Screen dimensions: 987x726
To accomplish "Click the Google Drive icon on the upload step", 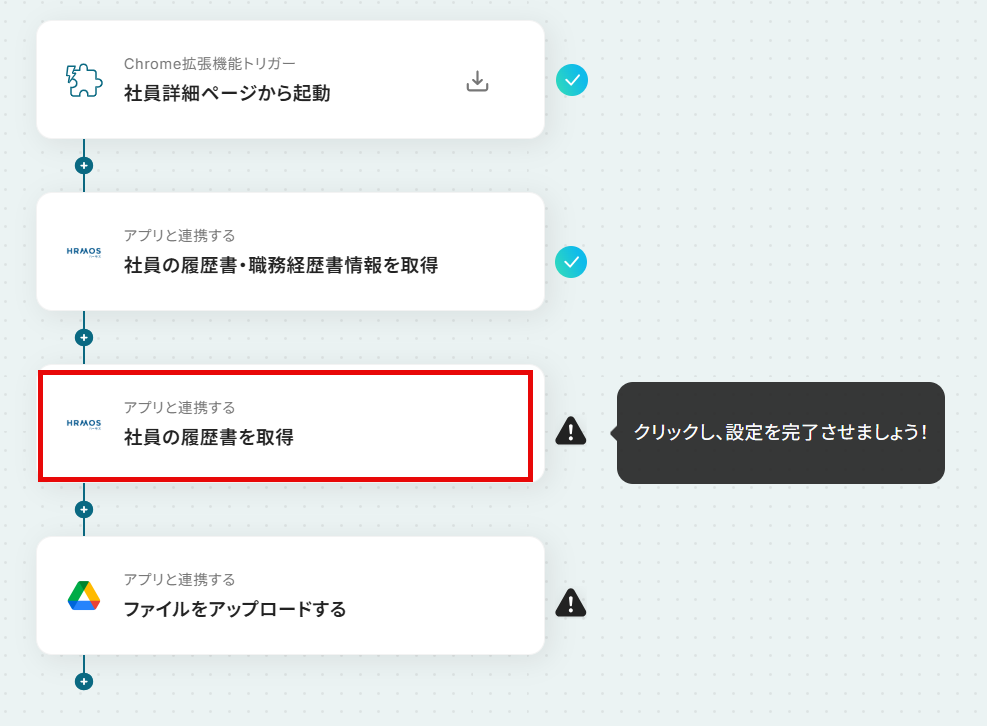I will [x=84, y=596].
